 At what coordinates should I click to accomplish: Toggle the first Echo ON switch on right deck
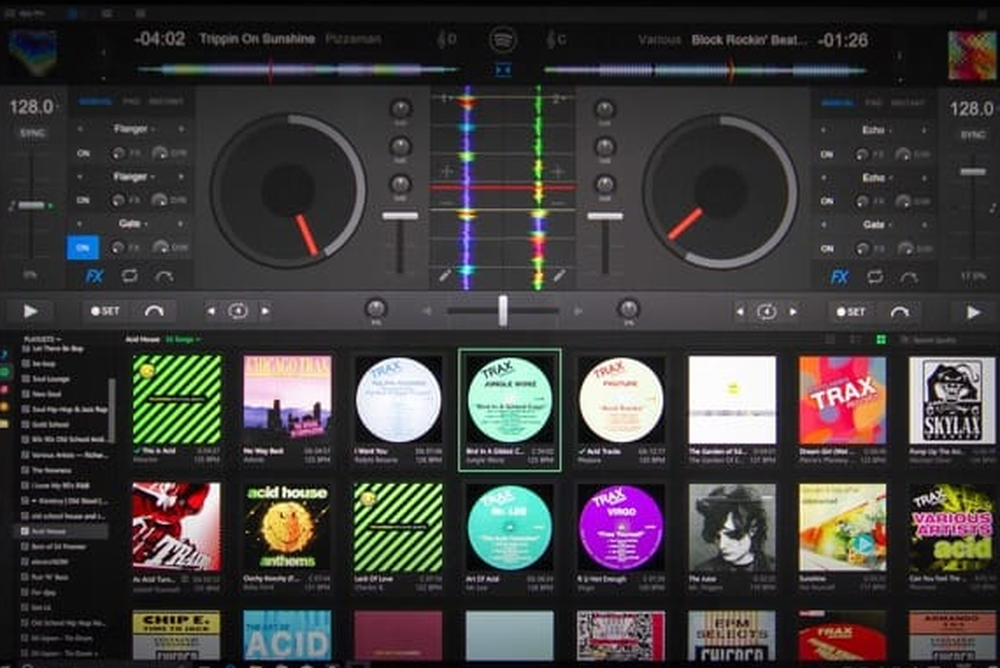827,154
